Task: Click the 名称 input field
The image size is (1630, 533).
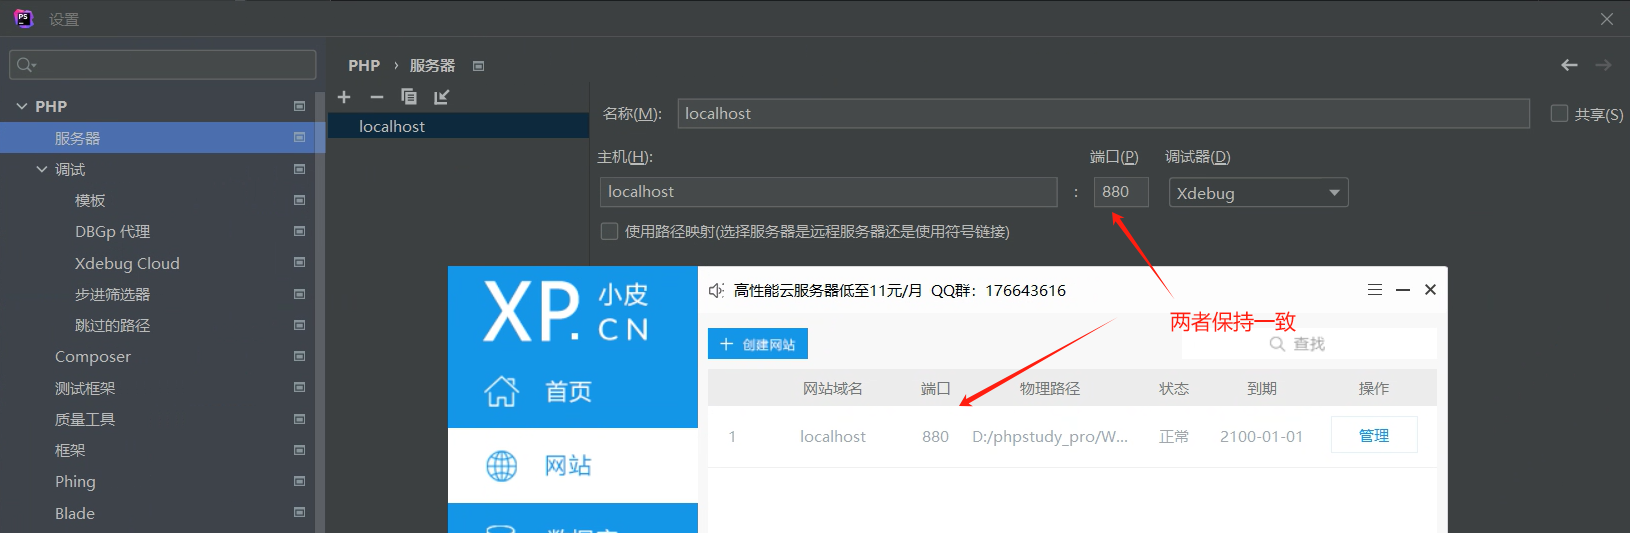Action: (1104, 113)
